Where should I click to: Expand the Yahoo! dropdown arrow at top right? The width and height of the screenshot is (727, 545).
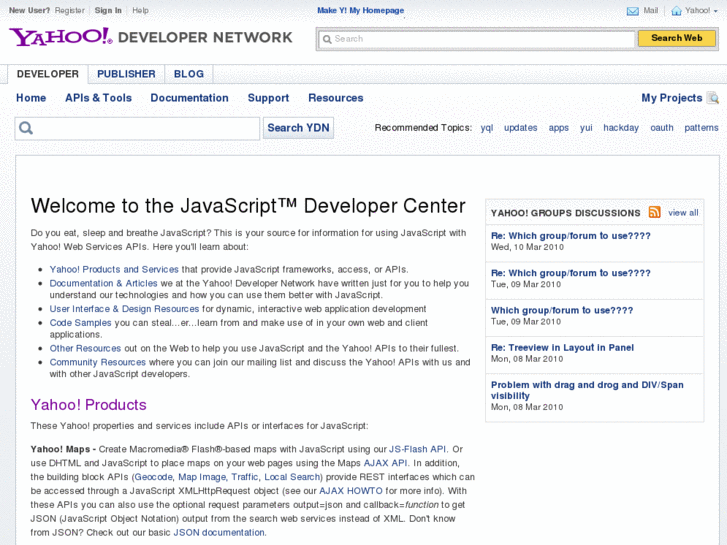click(x=717, y=11)
